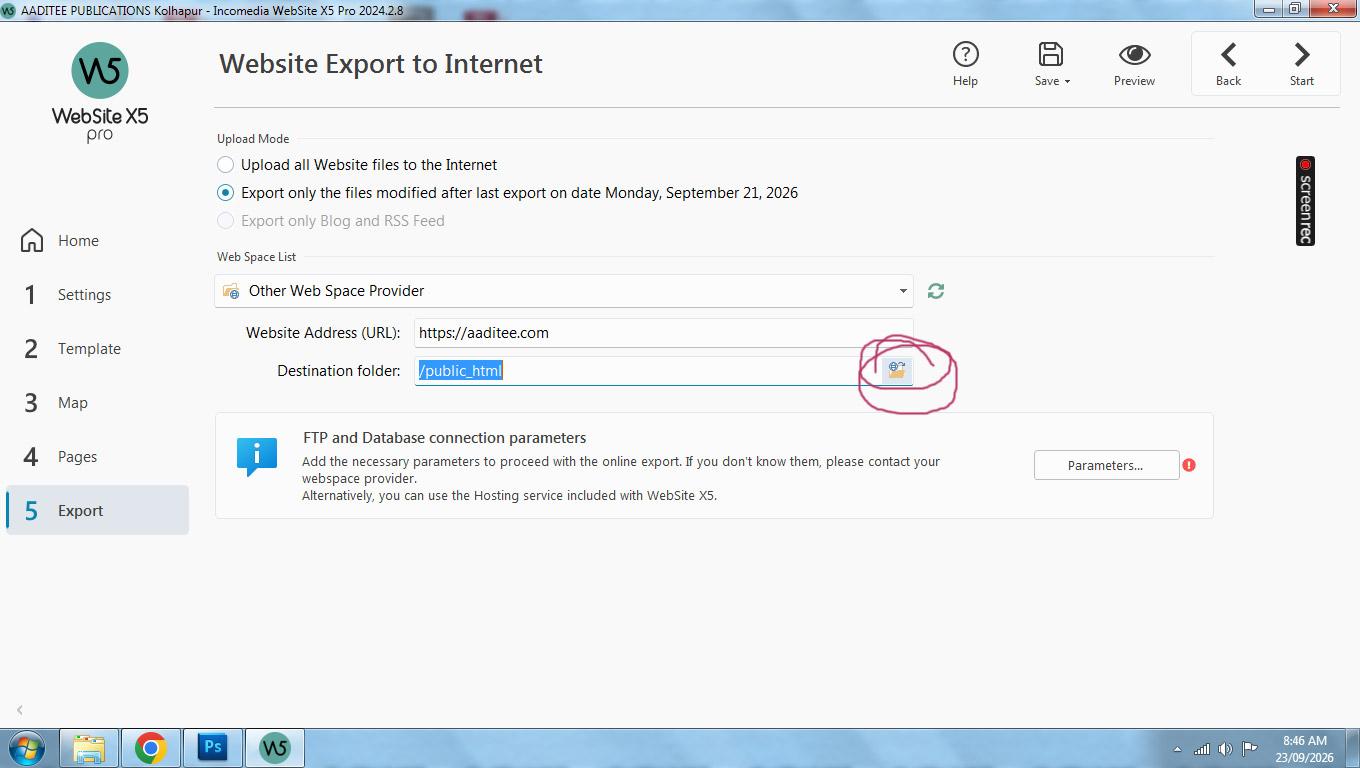Click the red warning icon beside Parameters
Screen dimensions: 1360x768
tap(1189, 465)
